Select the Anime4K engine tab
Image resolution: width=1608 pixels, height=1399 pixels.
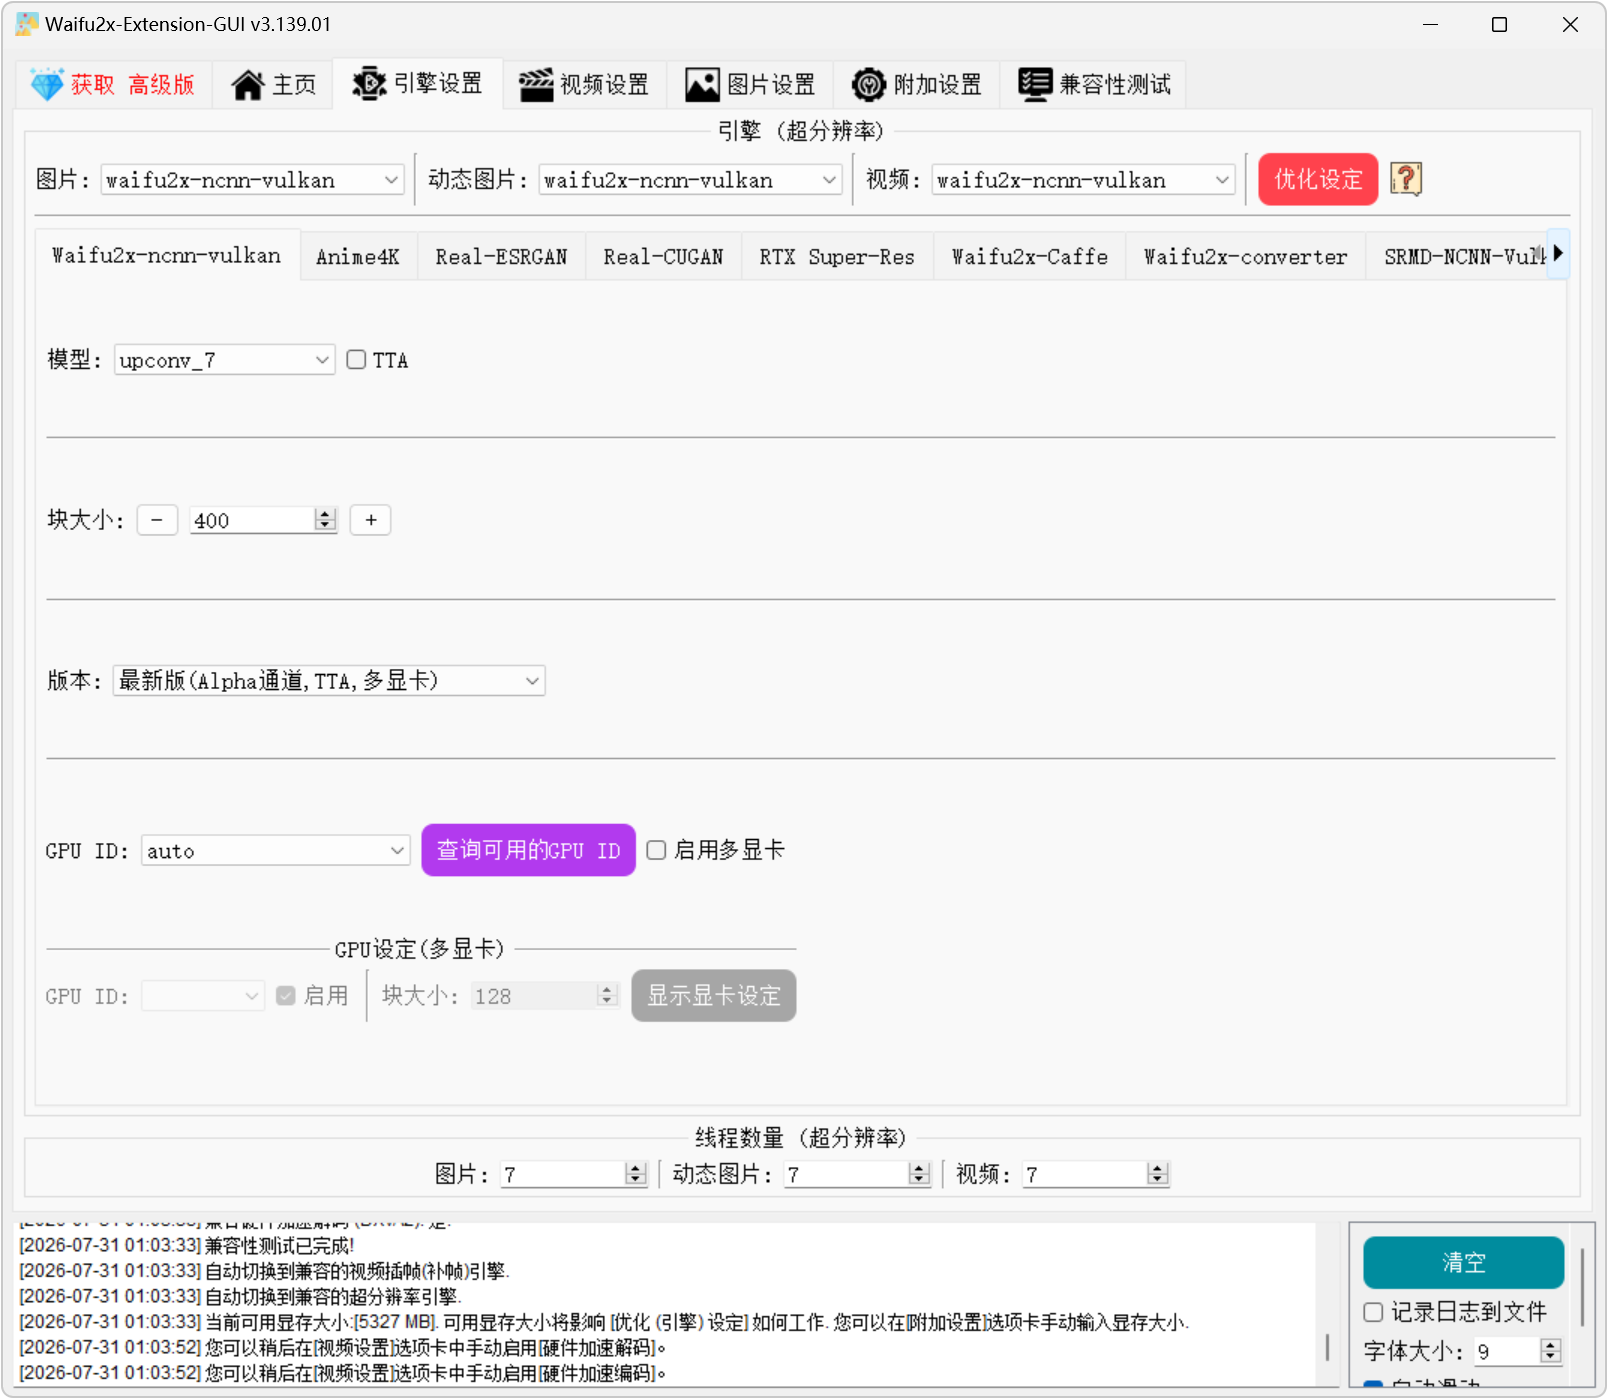click(358, 257)
